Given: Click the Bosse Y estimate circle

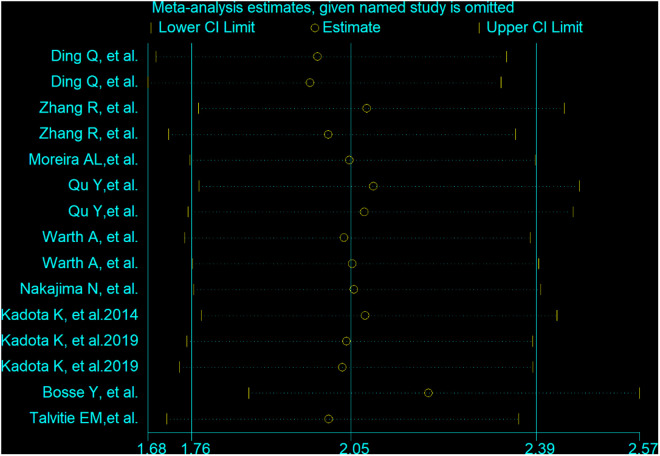Looking at the screenshot, I should click(428, 393).
